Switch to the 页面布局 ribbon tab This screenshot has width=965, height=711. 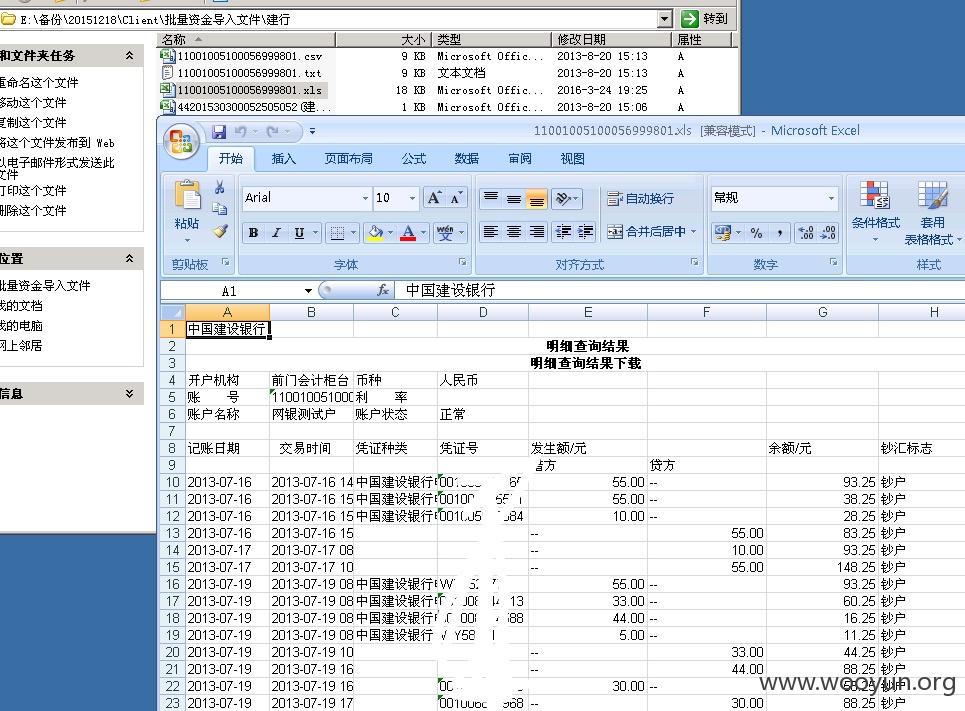pos(348,159)
